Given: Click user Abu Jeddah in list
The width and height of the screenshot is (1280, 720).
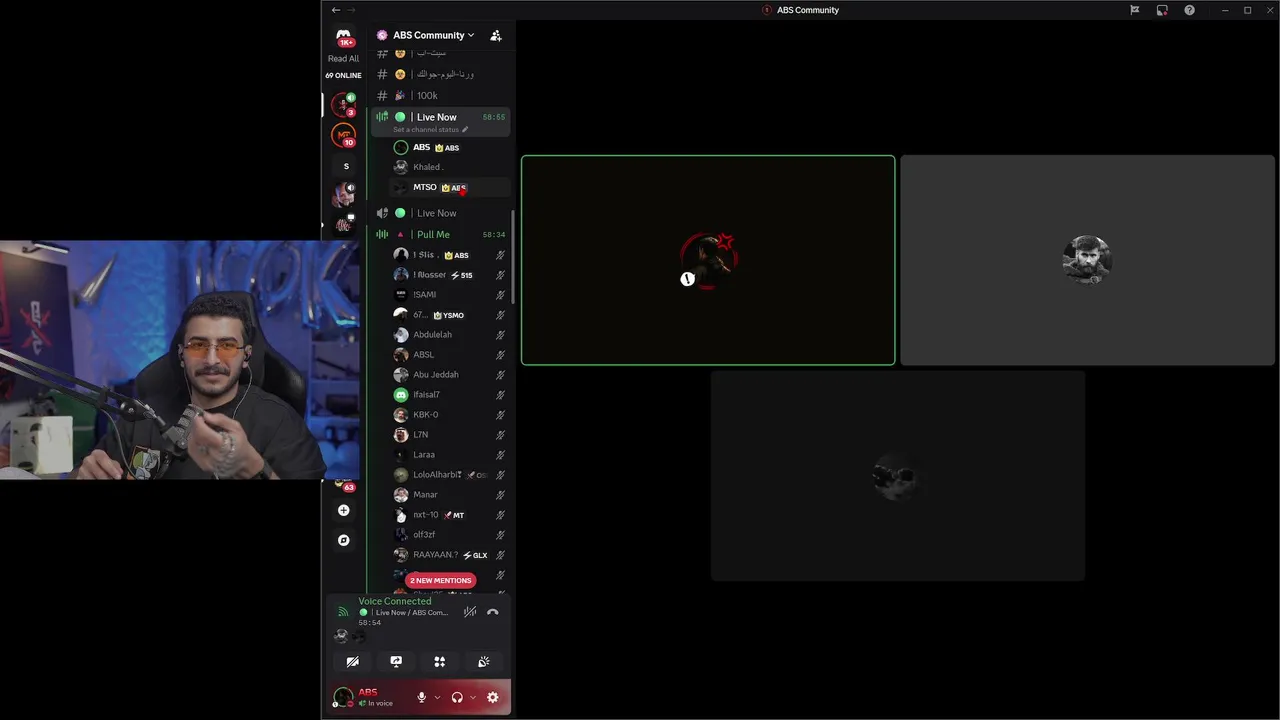Looking at the screenshot, I should tap(449, 375).
